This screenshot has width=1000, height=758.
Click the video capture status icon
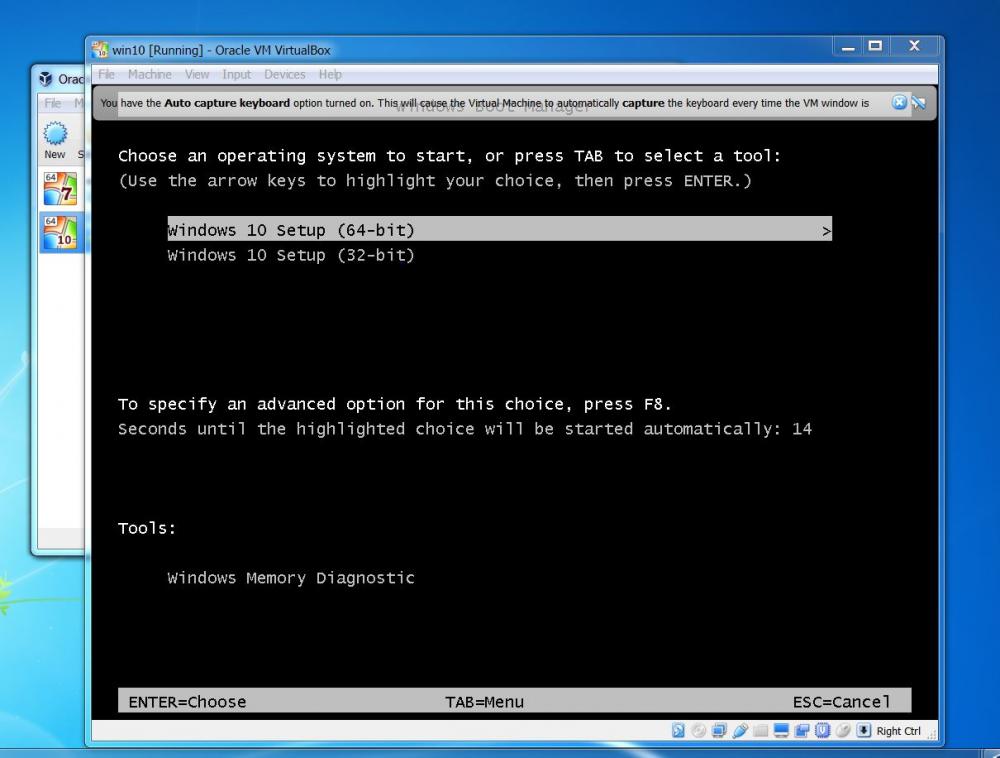802,731
